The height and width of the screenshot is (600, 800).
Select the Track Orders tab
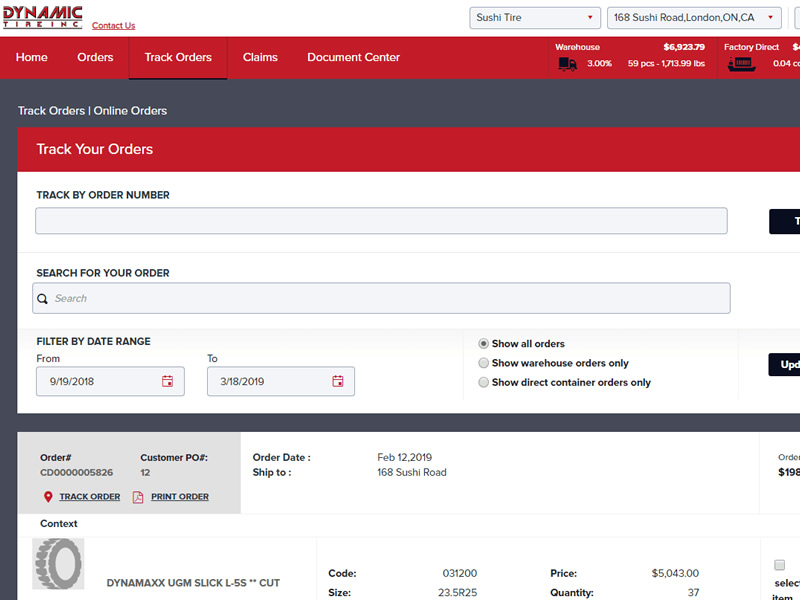(178, 57)
